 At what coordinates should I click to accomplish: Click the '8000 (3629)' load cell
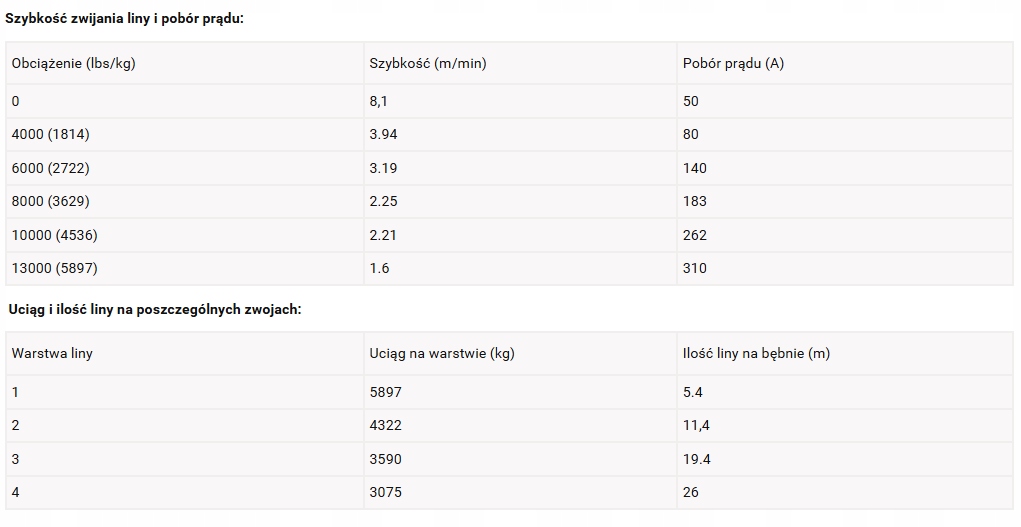click(x=50, y=201)
